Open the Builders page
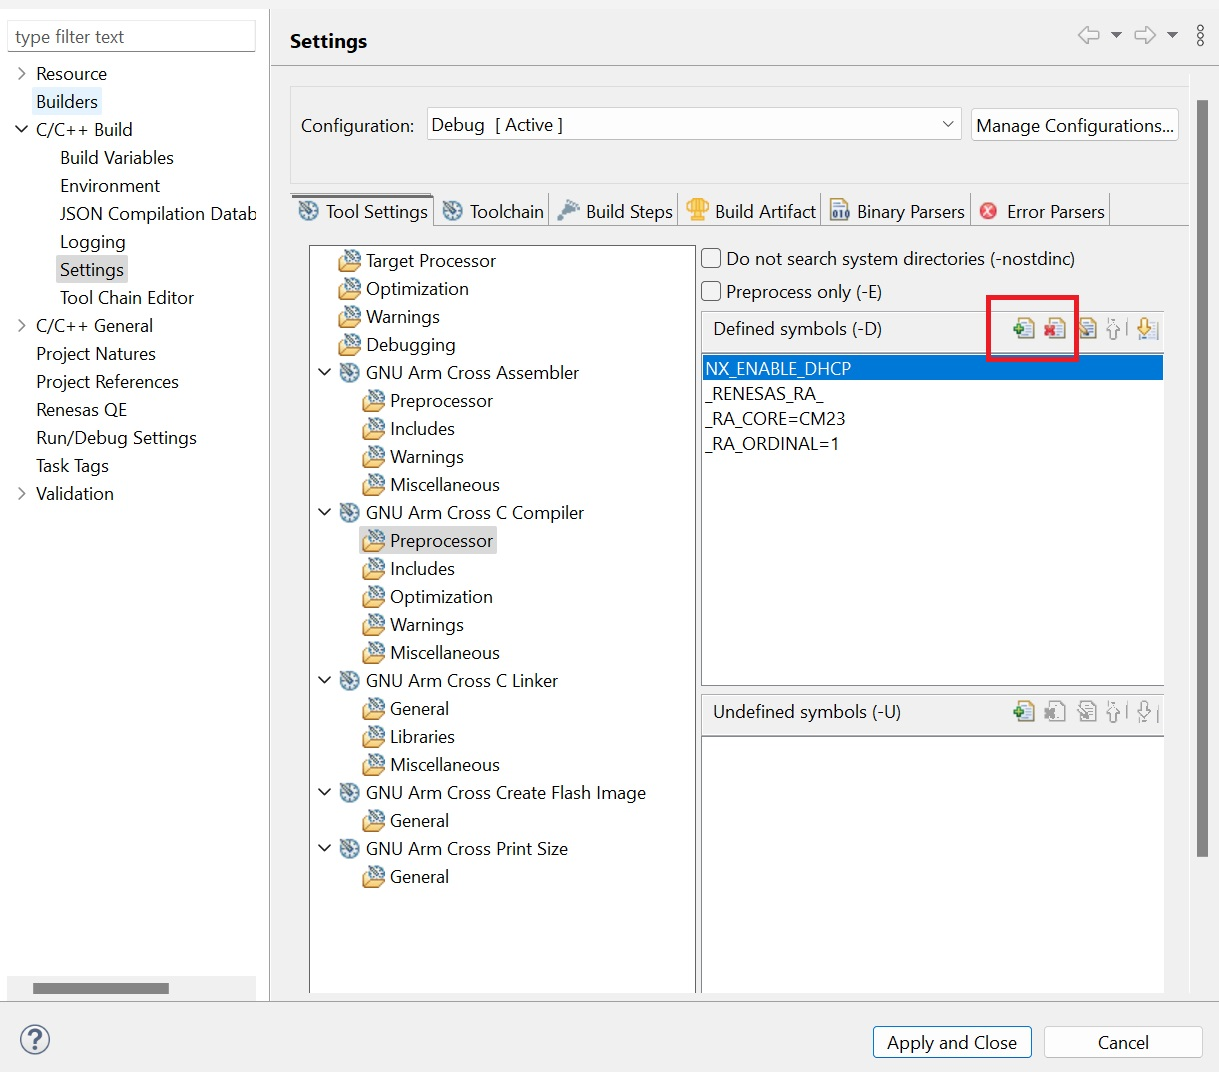This screenshot has height=1072, width=1219. 67,101
